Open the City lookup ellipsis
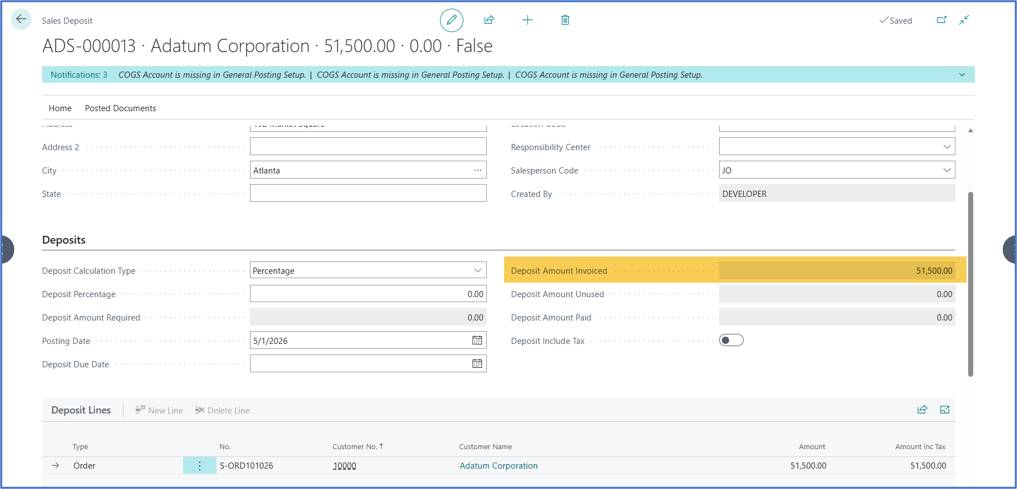 (x=477, y=171)
